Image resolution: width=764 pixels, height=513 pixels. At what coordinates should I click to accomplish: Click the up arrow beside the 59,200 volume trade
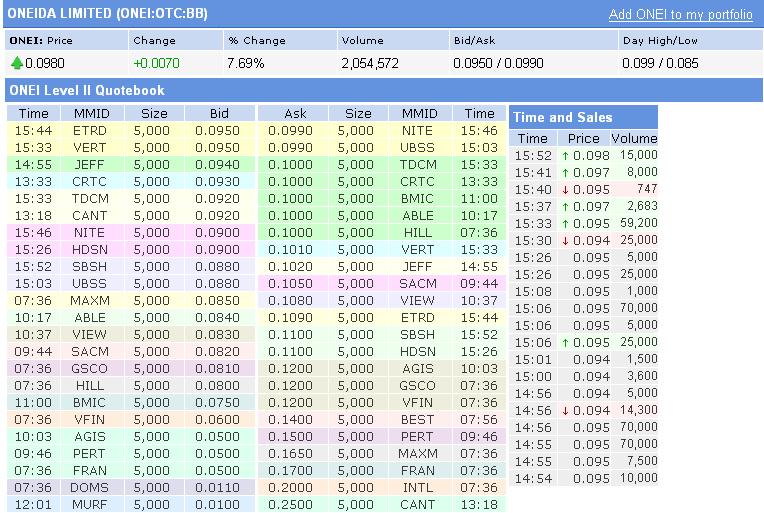[x=565, y=224]
